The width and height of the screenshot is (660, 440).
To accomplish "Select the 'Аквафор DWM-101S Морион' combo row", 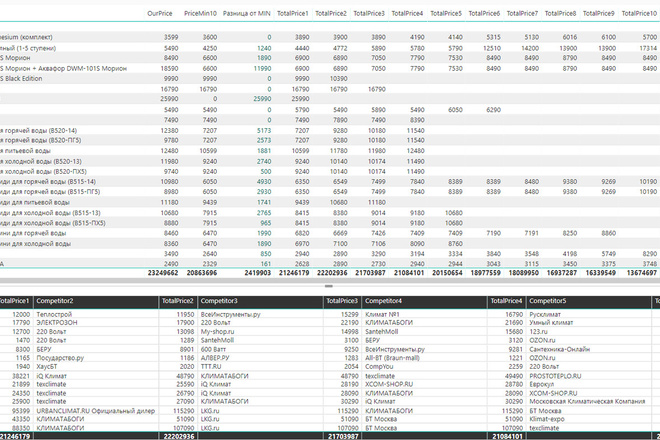I will pyautogui.click(x=330, y=68).
